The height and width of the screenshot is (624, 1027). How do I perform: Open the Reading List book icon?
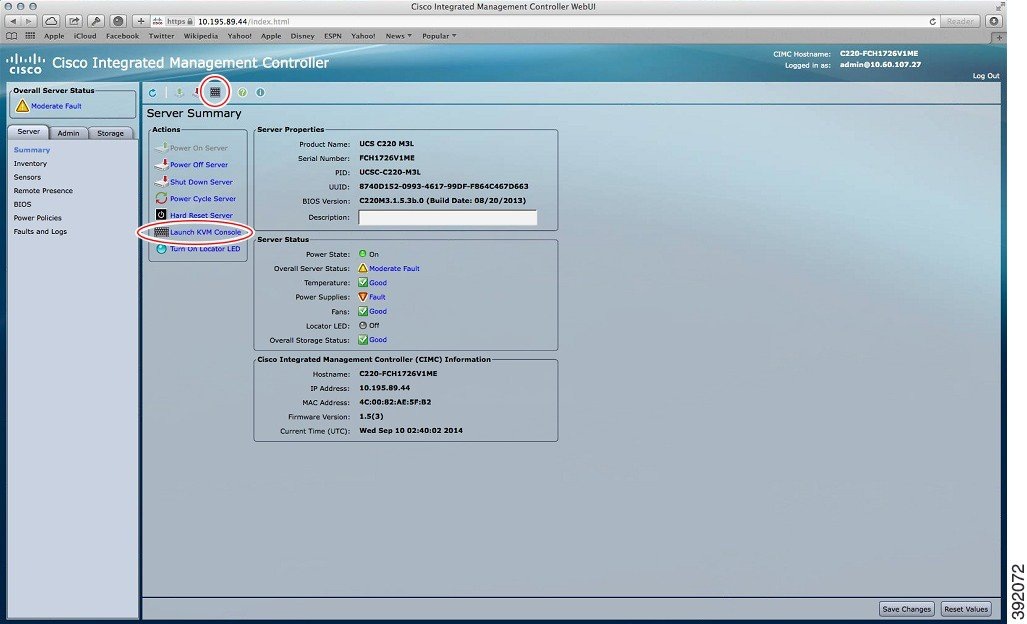click(x=11, y=36)
